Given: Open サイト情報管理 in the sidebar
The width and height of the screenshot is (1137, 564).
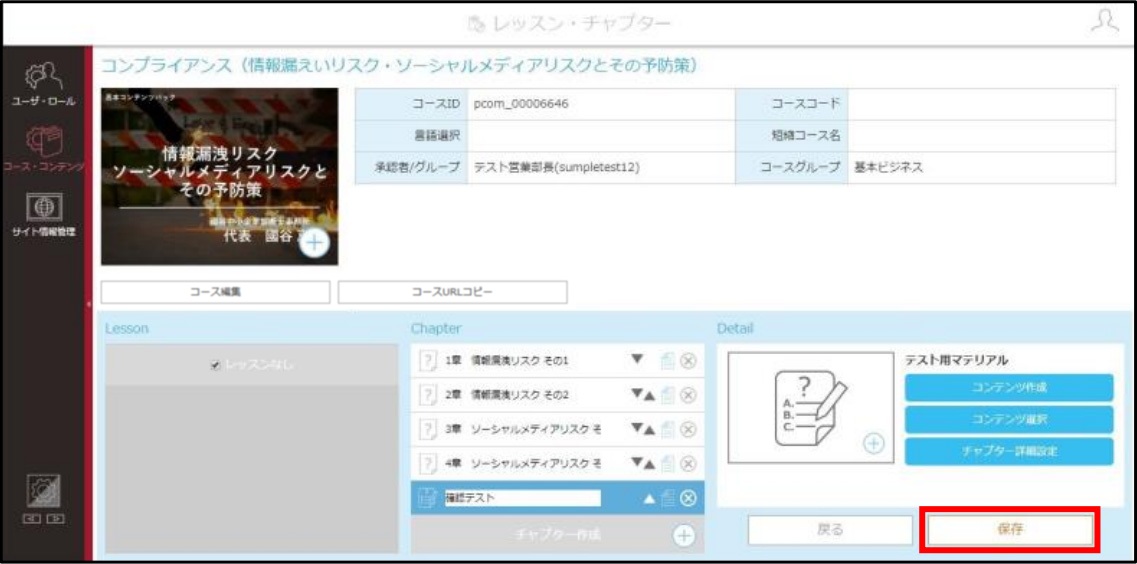Looking at the screenshot, I should coord(43,215).
